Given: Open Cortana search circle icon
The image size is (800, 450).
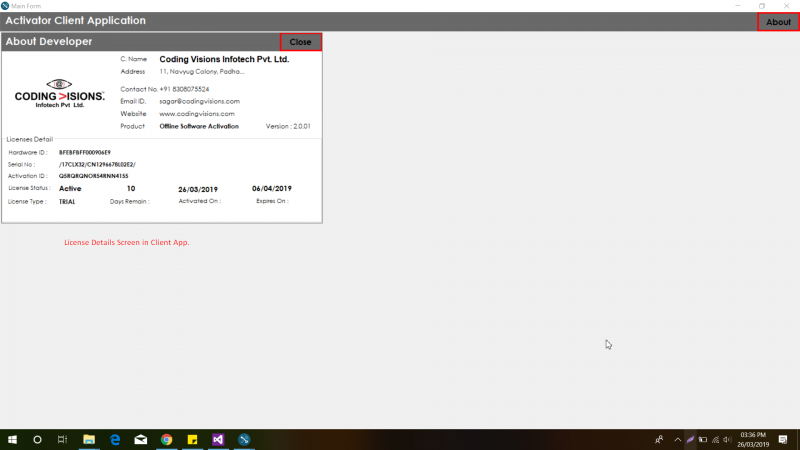Looking at the screenshot, I should pos(37,439).
